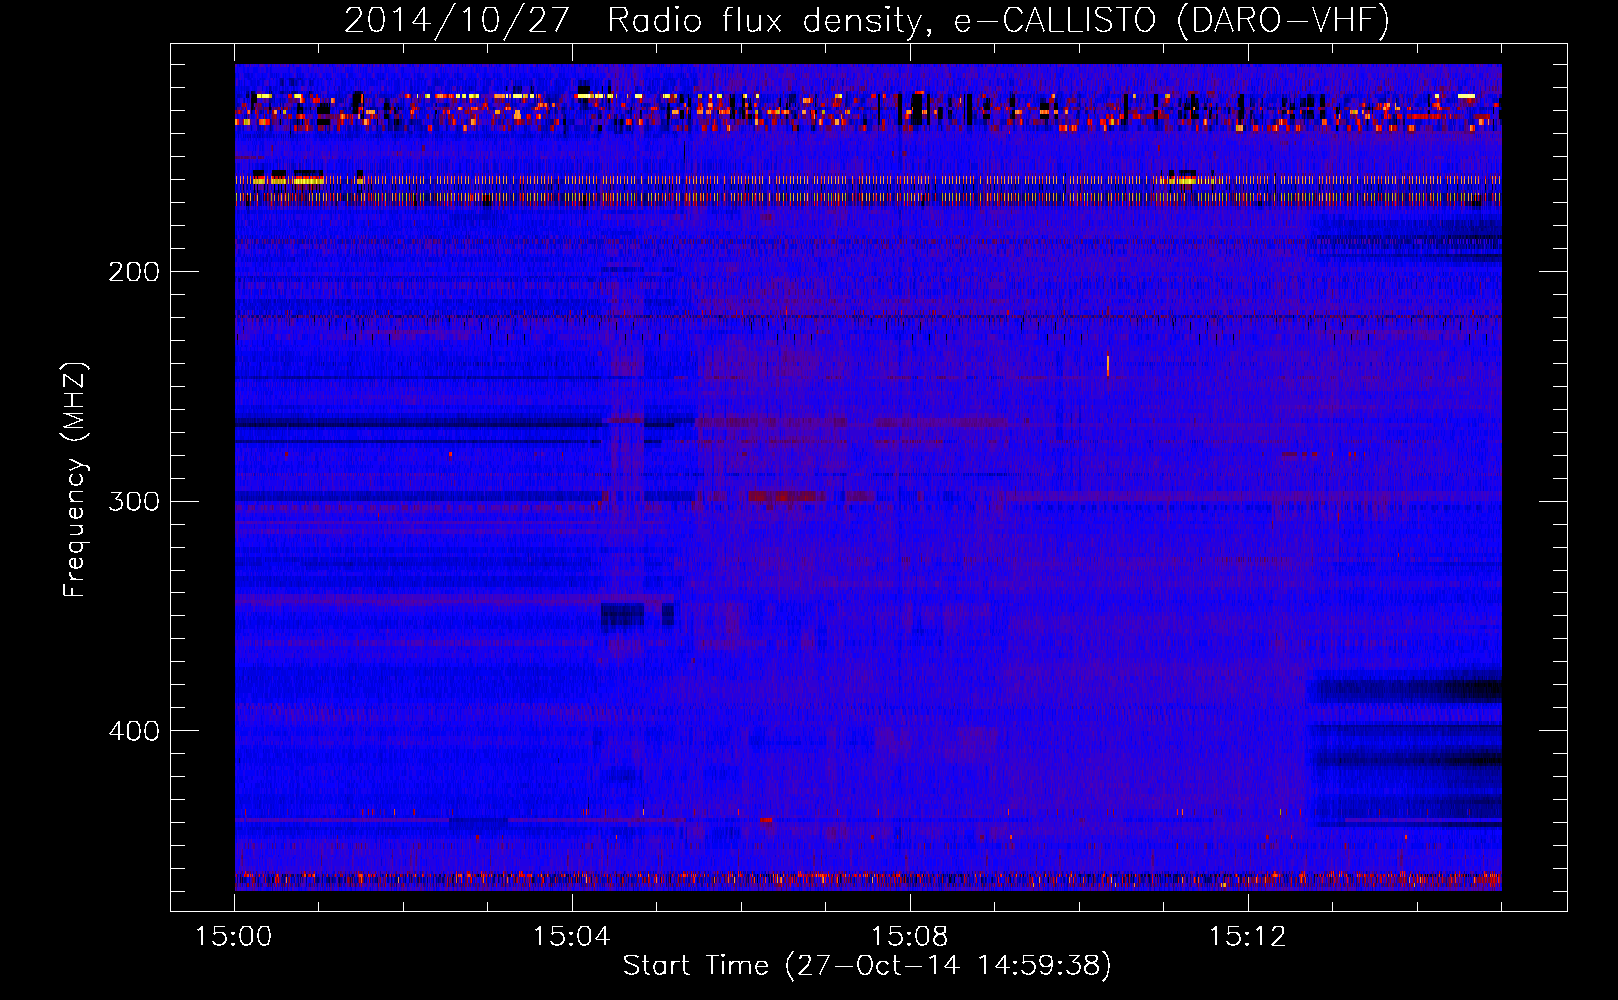Viewport: 1618px width, 1000px height.
Task: Click the plot title with date 2014/10/27
Action: (x=866, y=20)
